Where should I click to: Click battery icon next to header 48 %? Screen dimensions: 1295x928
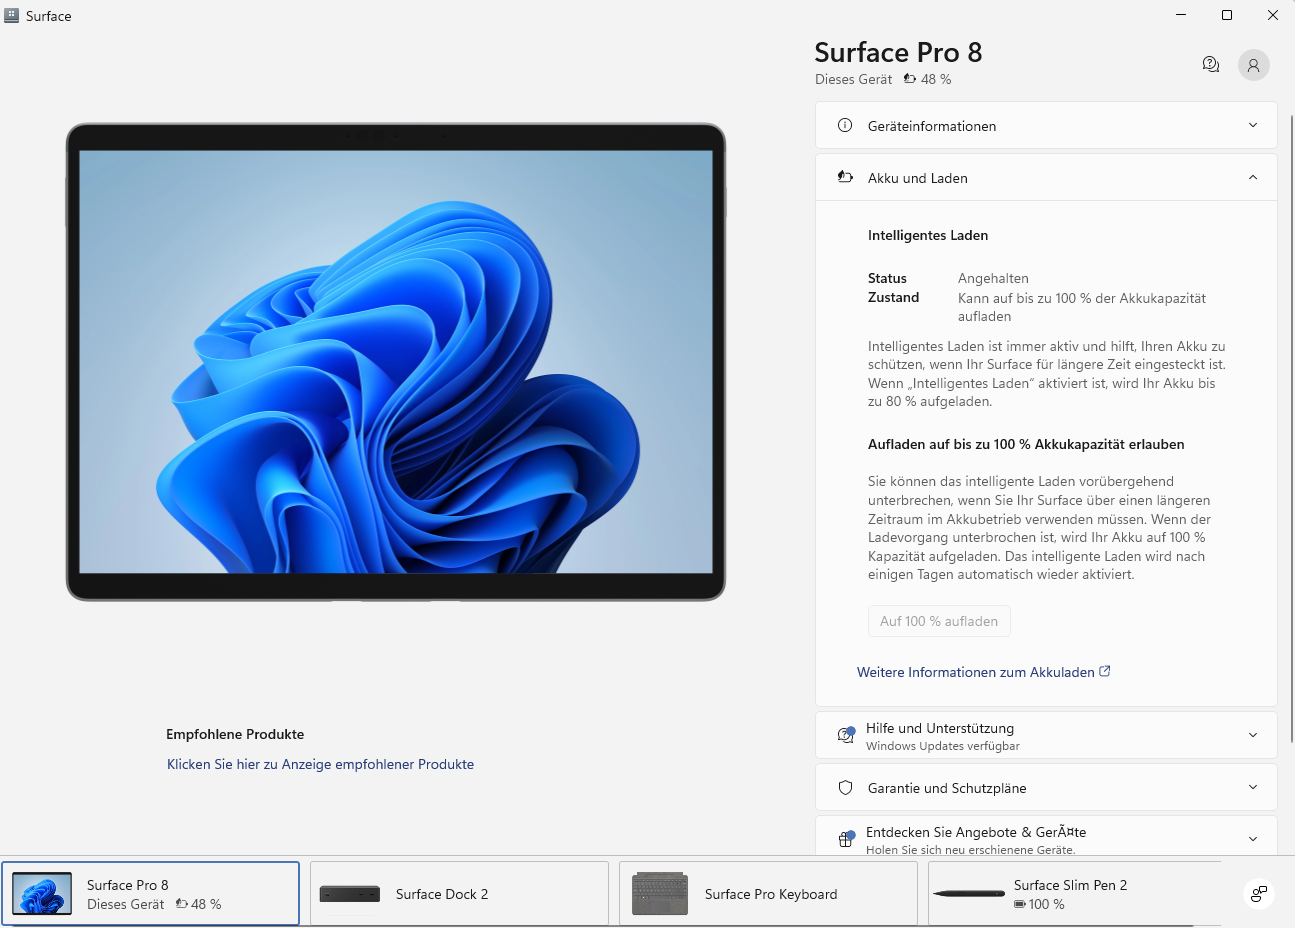click(910, 79)
